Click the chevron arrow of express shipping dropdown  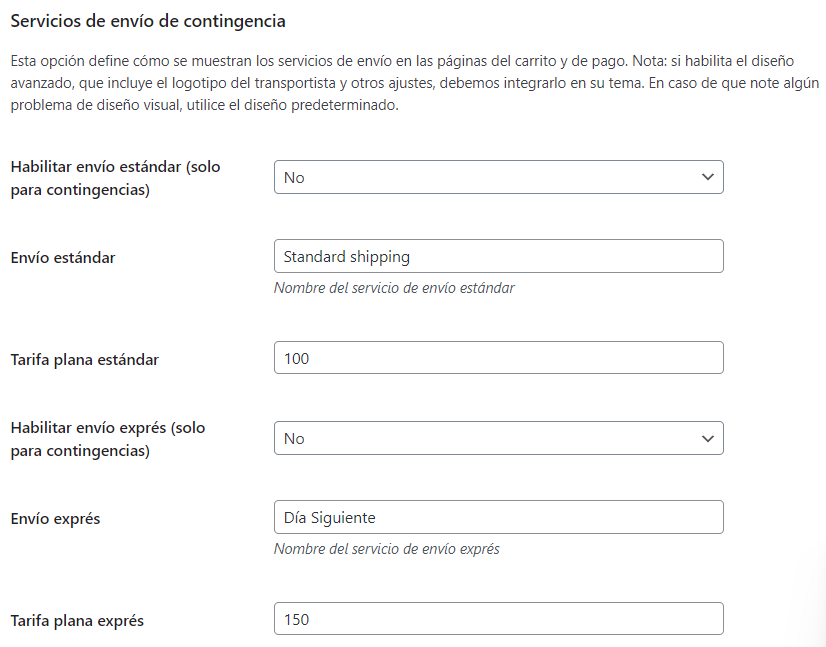pyautogui.click(x=707, y=438)
